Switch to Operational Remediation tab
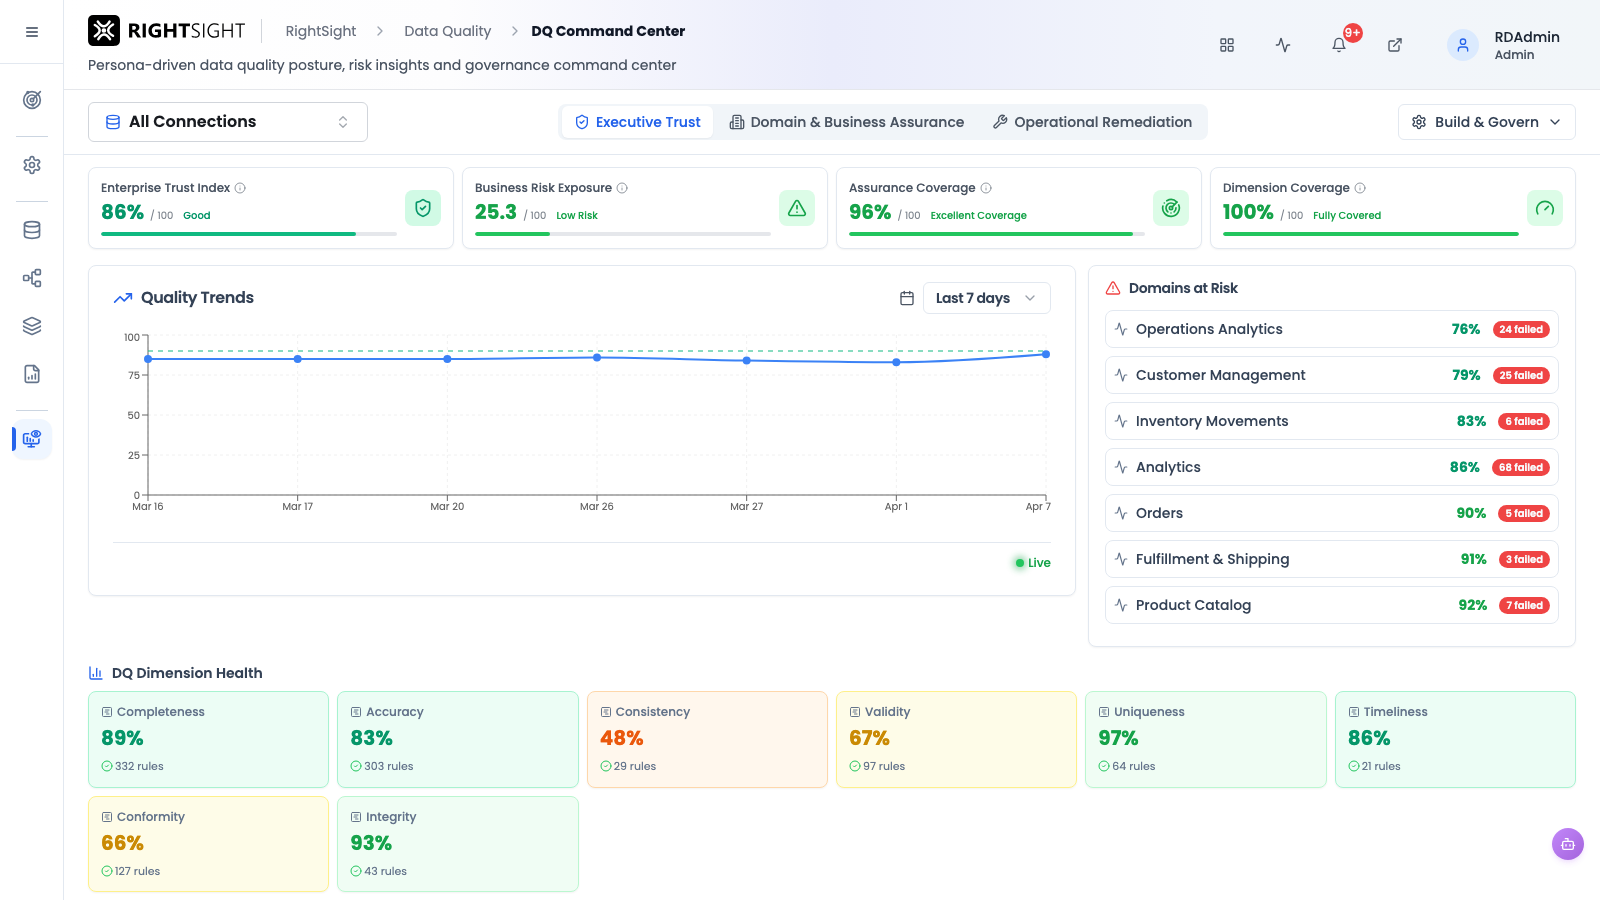The height and width of the screenshot is (900, 1600). point(1092,122)
